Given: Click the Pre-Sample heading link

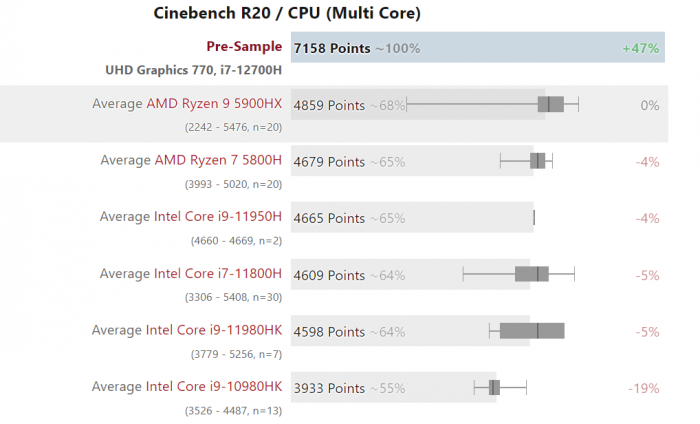Looking at the screenshot, I should point(244,47).
